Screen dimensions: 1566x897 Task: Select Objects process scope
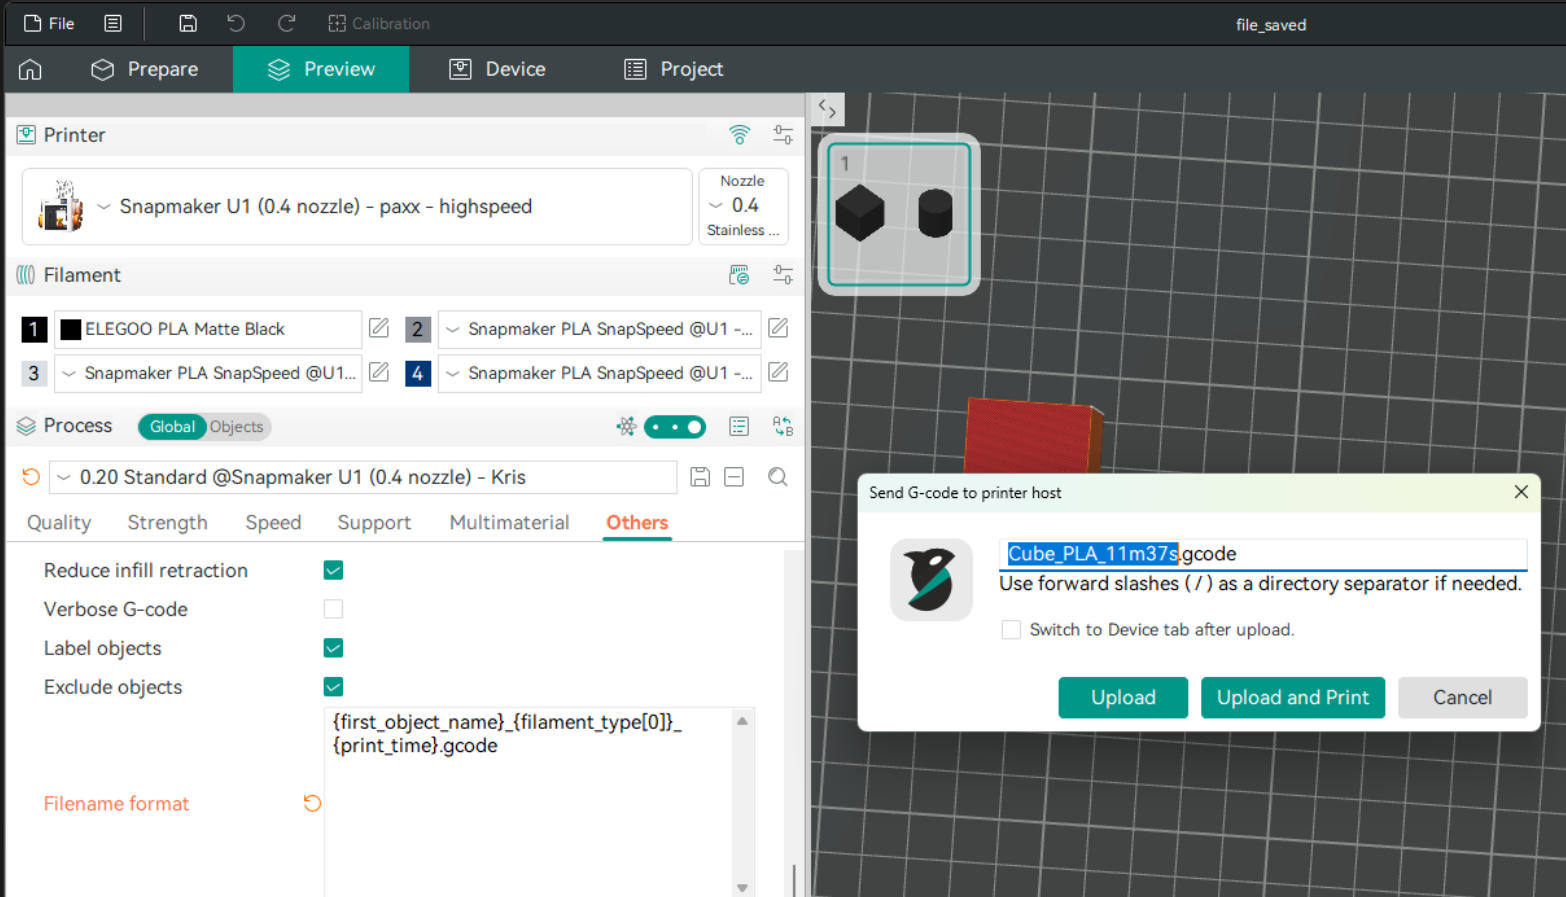(x=237, y=427)
